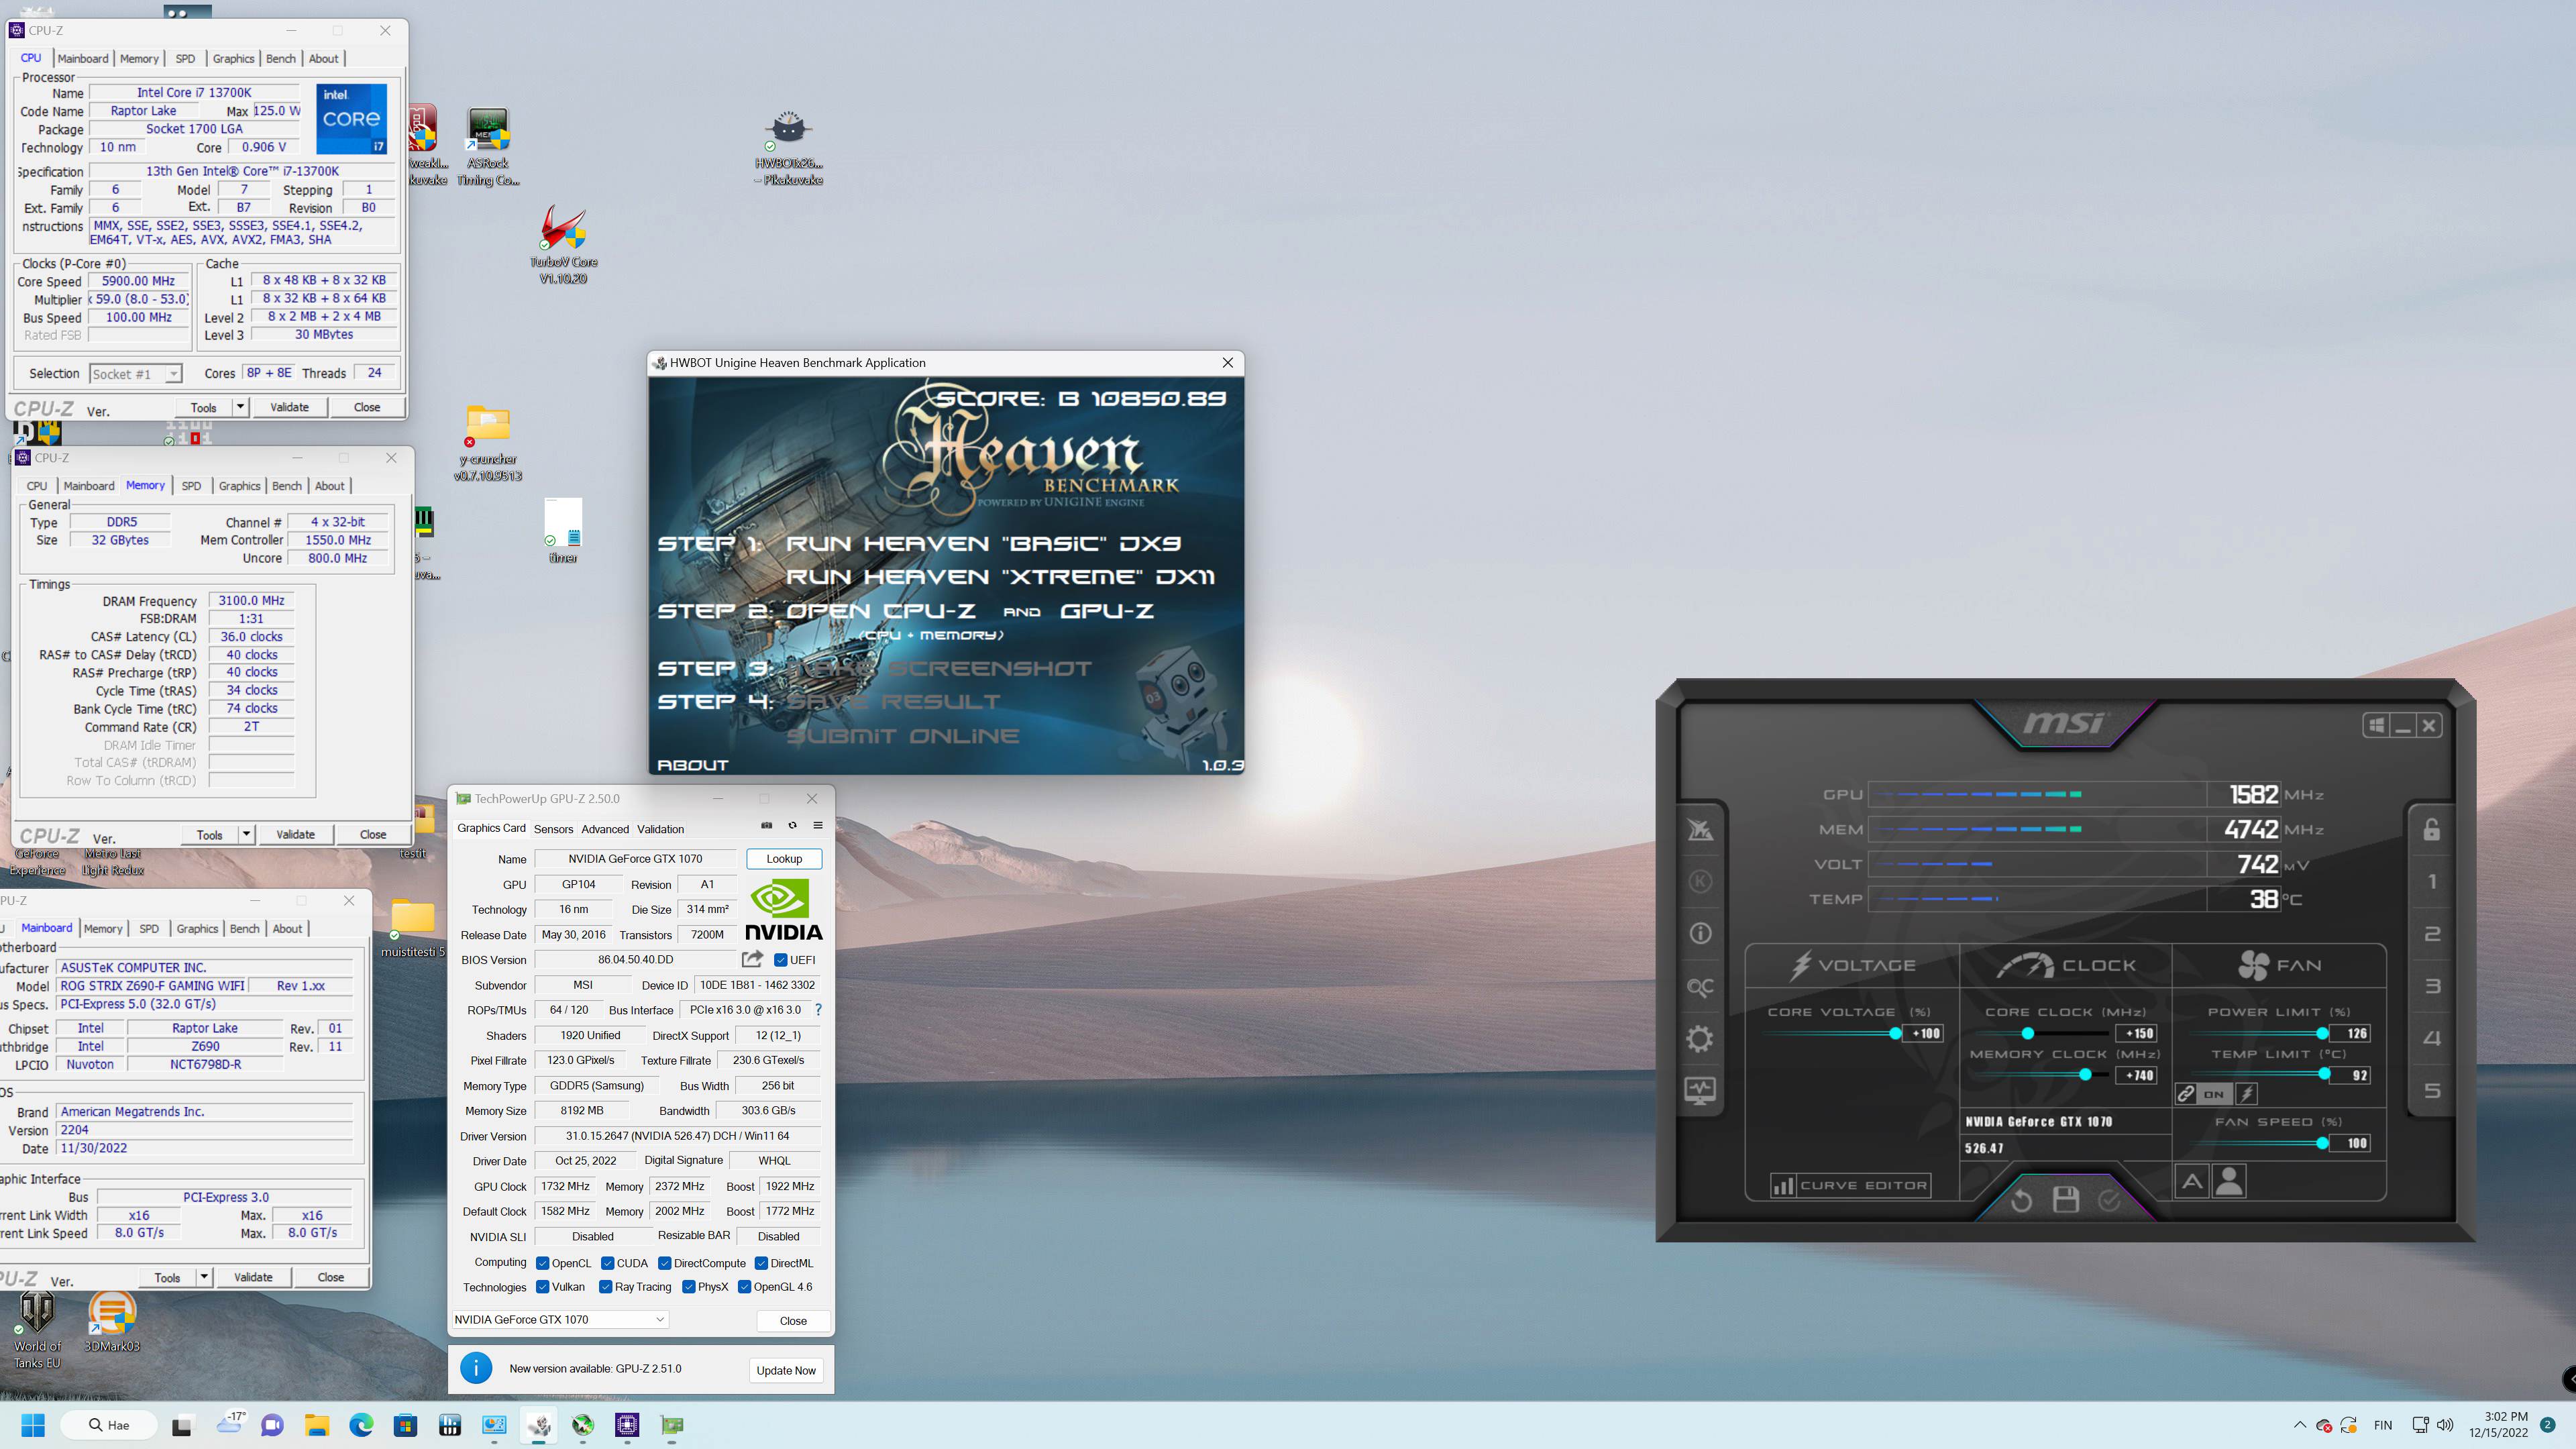
Task: Expand Tools arrow in top CPU-Z window
Action: (240, 407)
